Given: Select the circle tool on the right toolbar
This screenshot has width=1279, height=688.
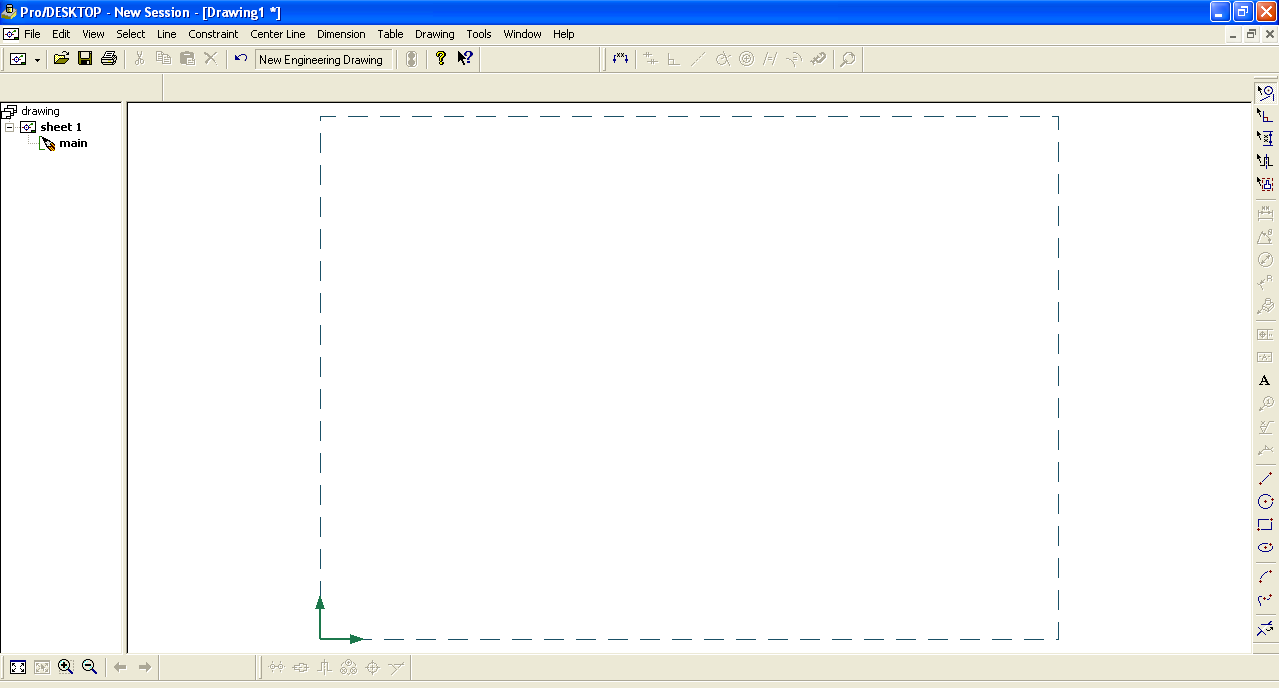Looking at the screenshot, I should (1264, 501).
